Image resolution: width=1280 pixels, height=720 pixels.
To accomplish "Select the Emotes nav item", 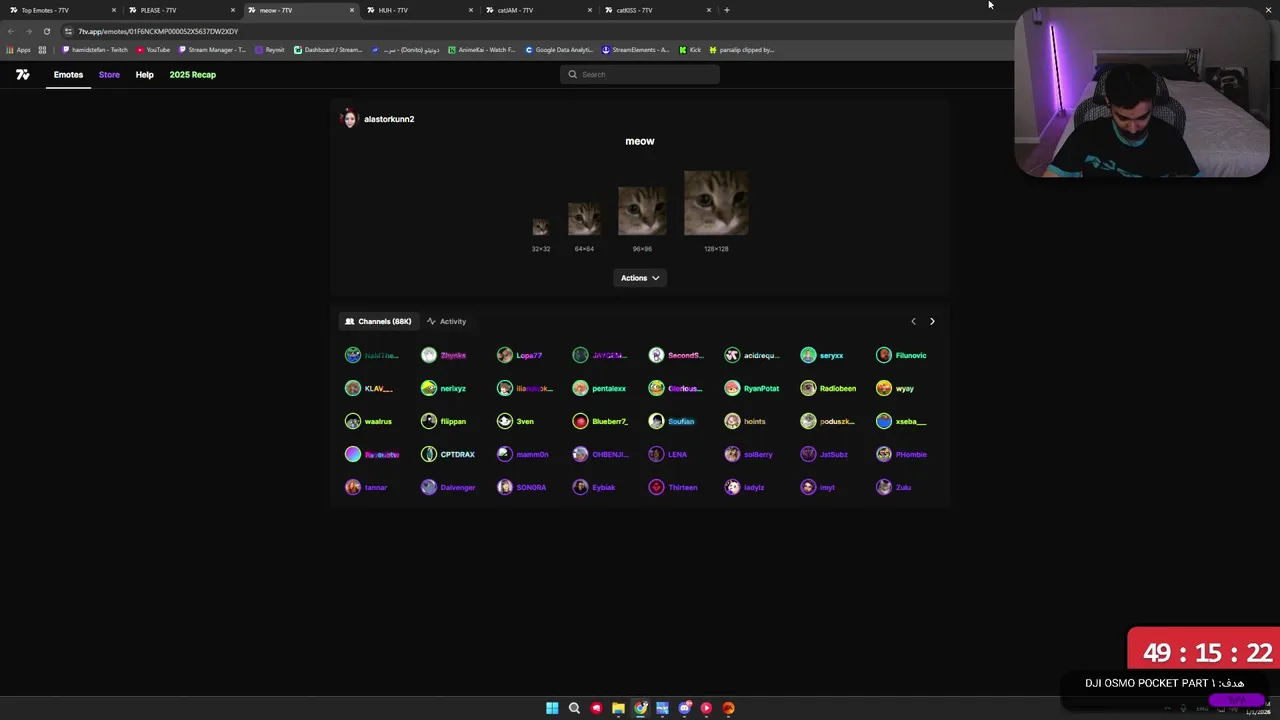I will pos(68,75).
